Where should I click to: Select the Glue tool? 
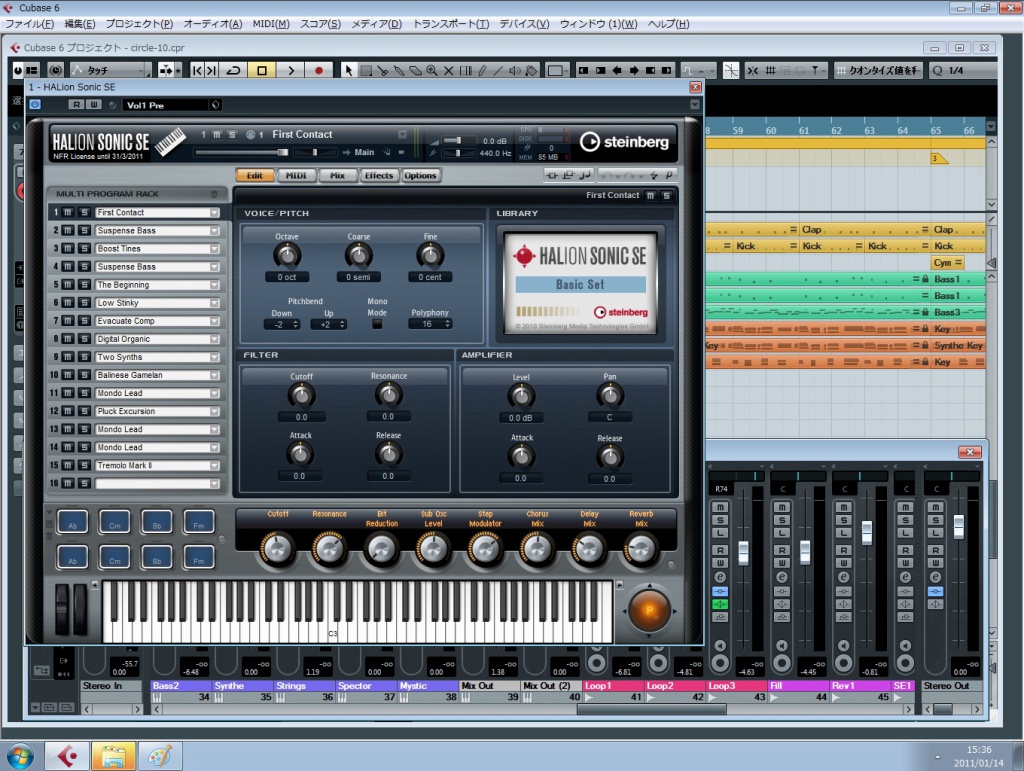pyautogui.click(x=398, y=71)
